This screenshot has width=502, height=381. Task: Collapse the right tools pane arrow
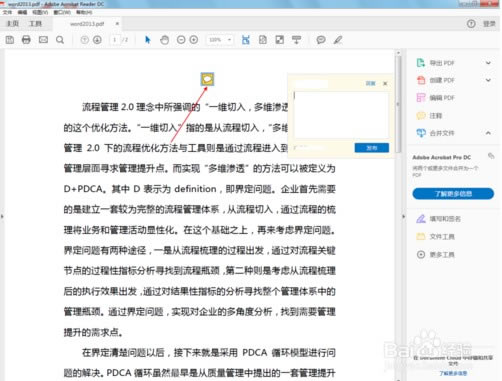click(403, 217)
